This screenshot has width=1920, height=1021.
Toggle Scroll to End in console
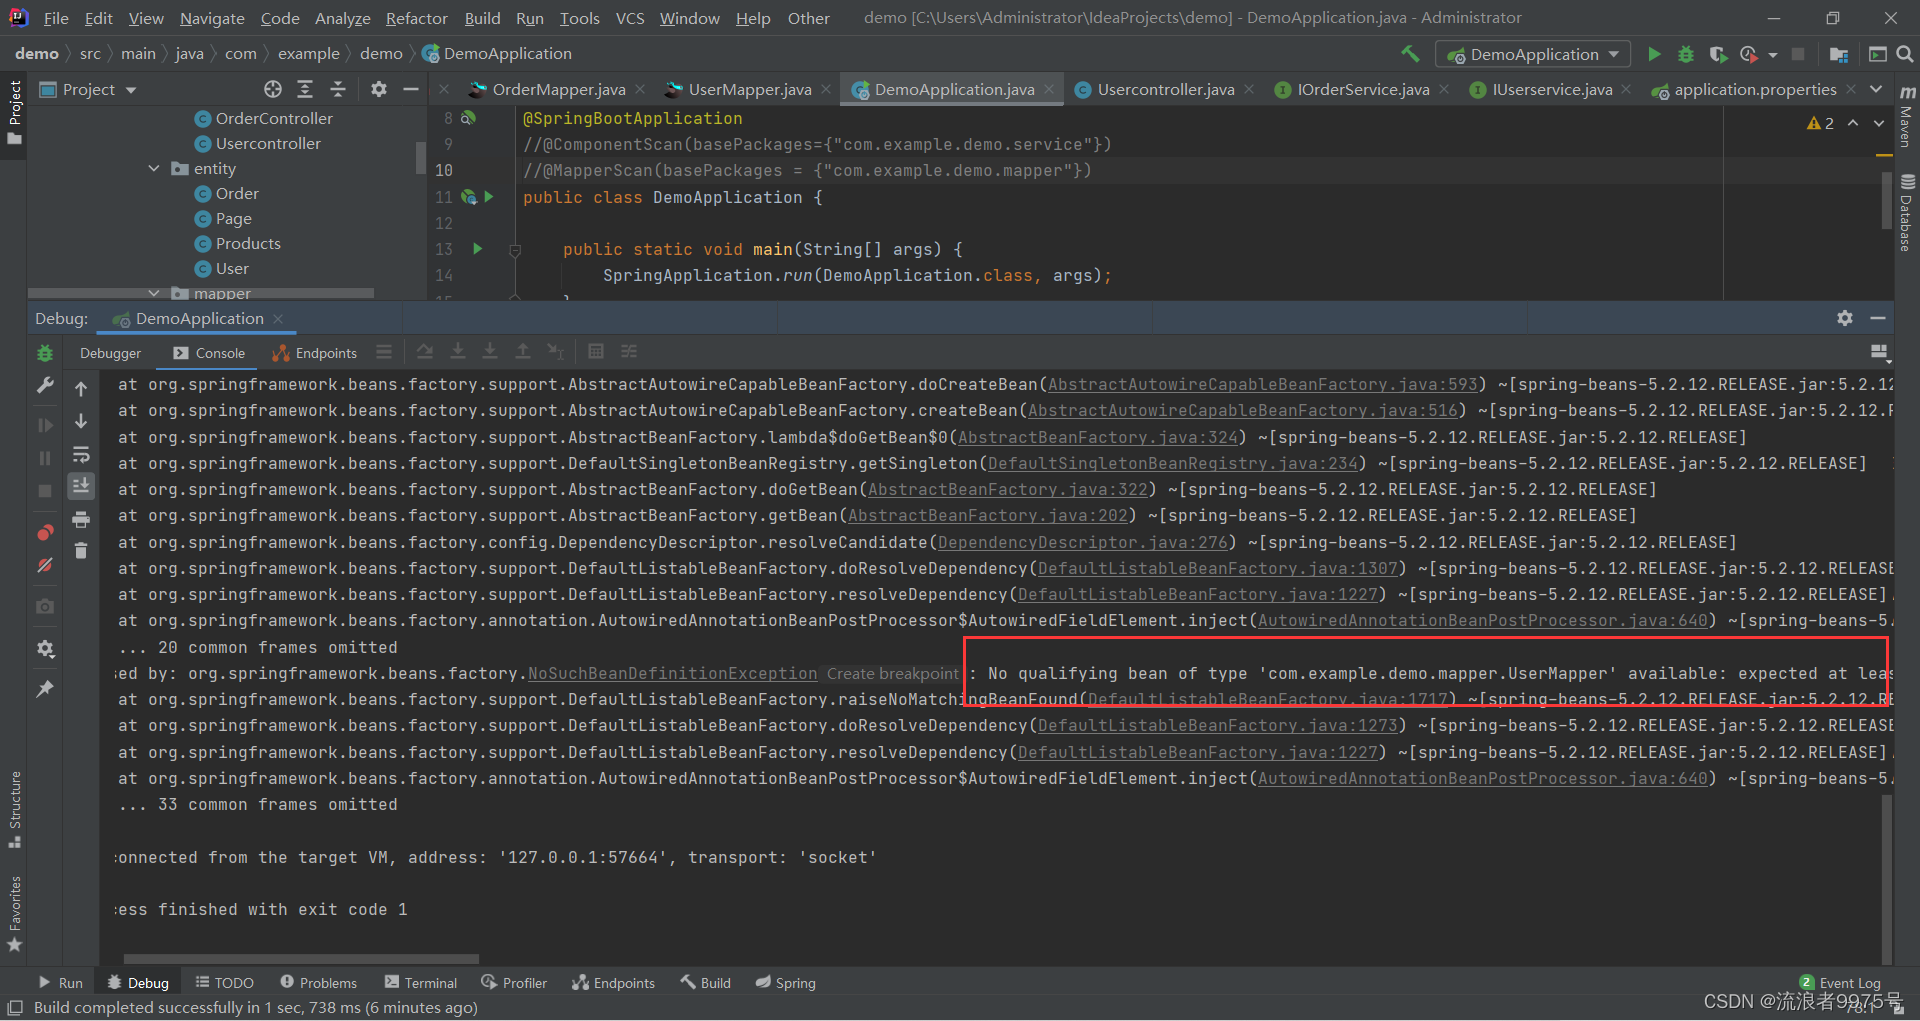tap(81, 486)
